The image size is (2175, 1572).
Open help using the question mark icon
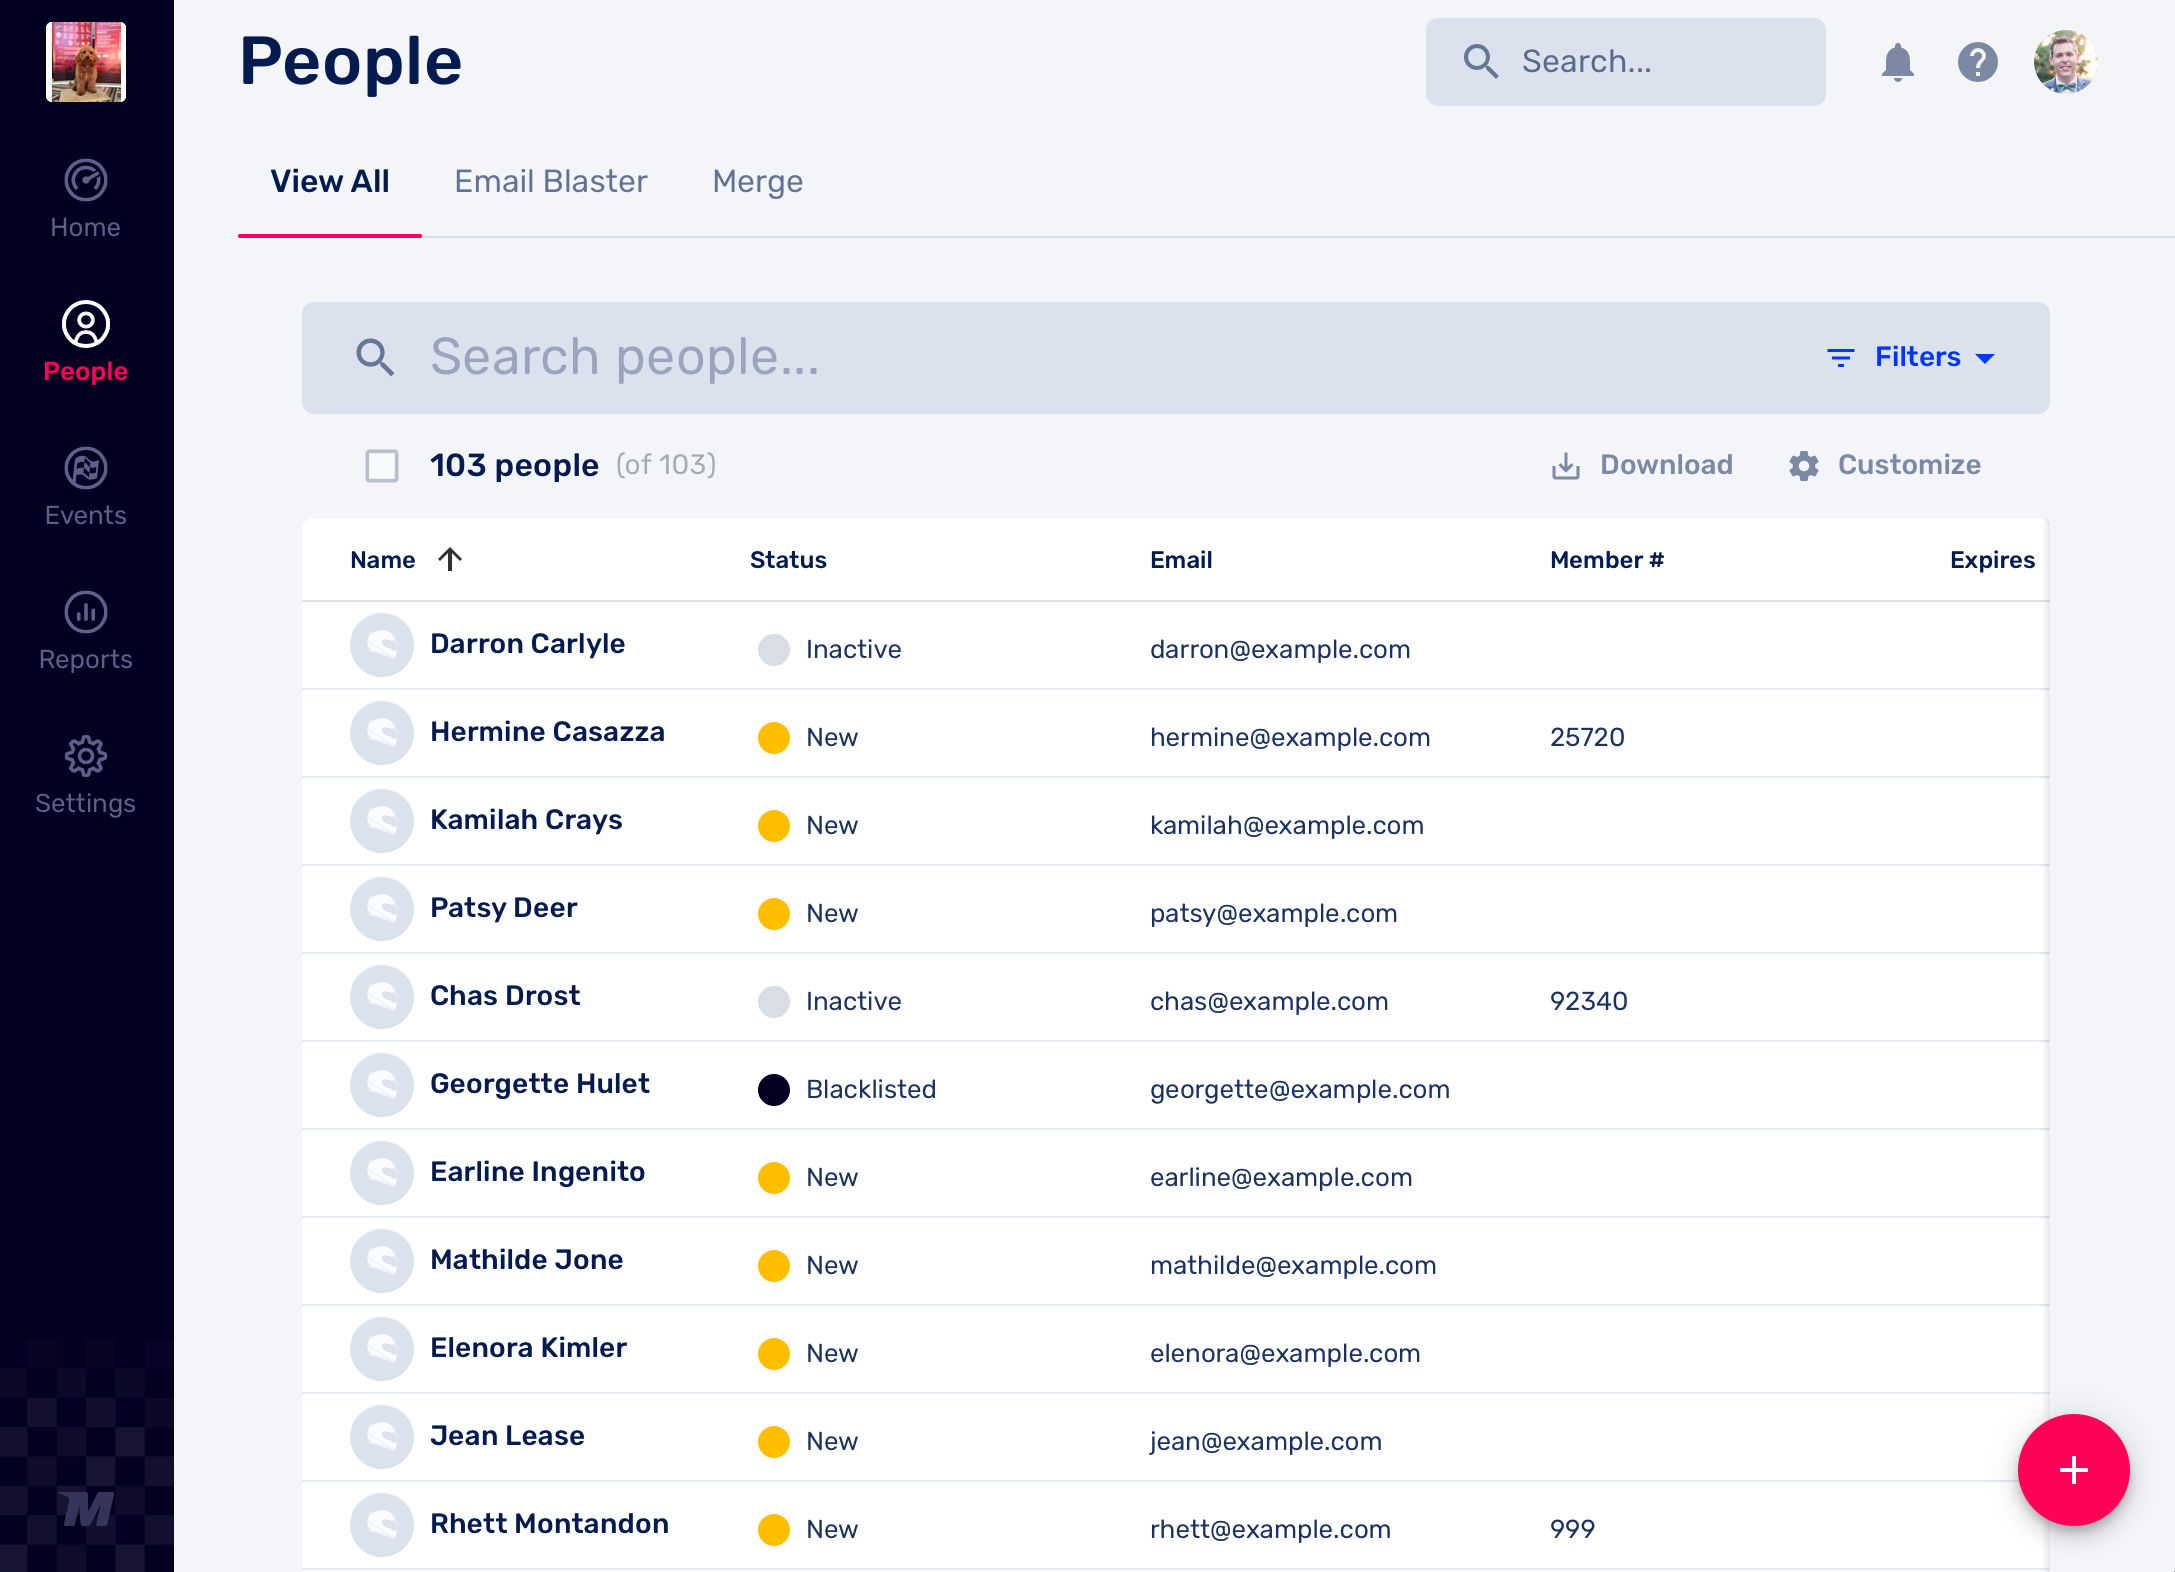(x=1977, y=62)
